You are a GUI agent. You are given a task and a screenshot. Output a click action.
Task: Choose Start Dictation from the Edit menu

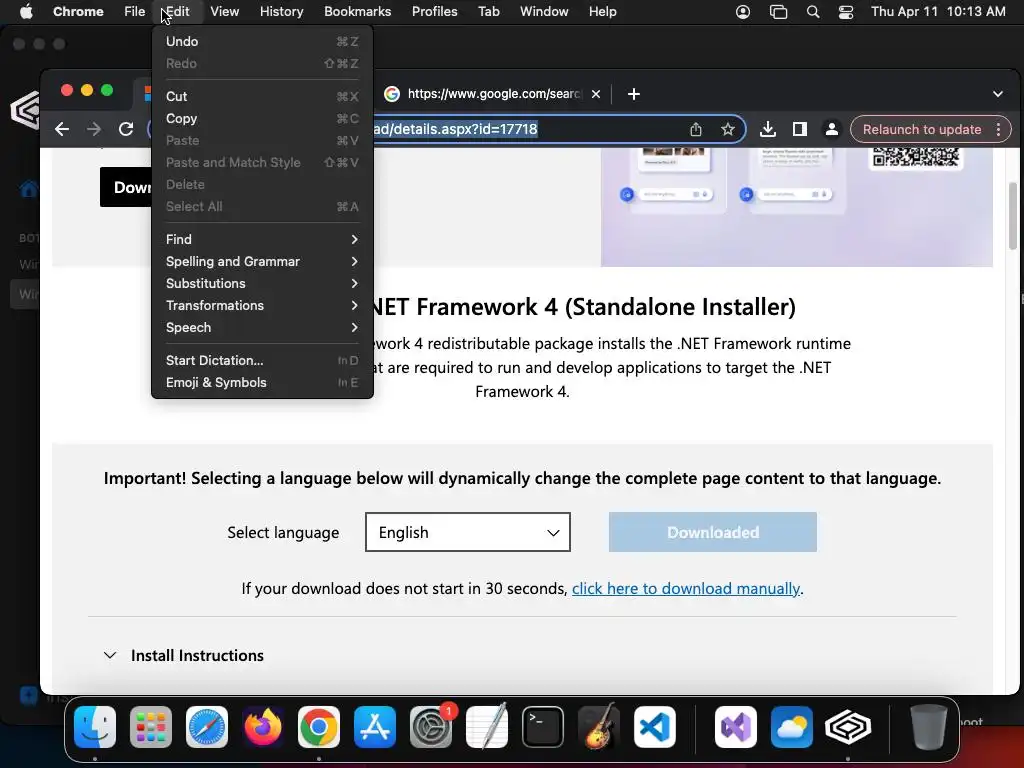click(x=262, y=360)
